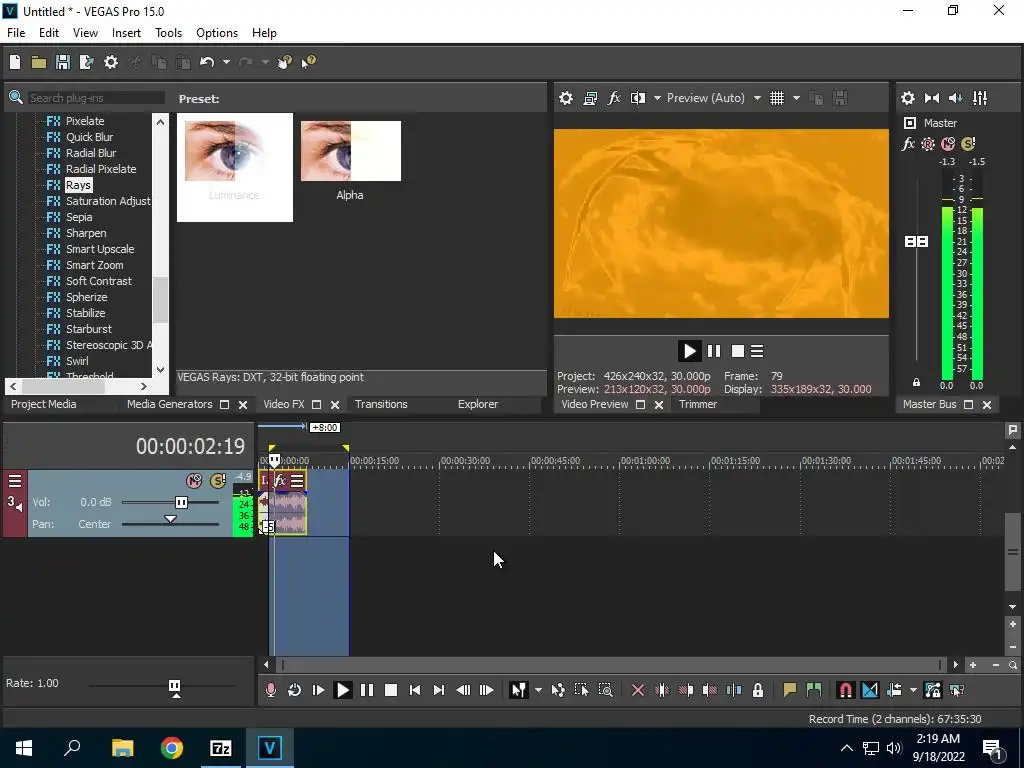This screenshot has height=768, width=1024.
Task: Adjust the playback Rate slider
Action: tap(174, 687)
